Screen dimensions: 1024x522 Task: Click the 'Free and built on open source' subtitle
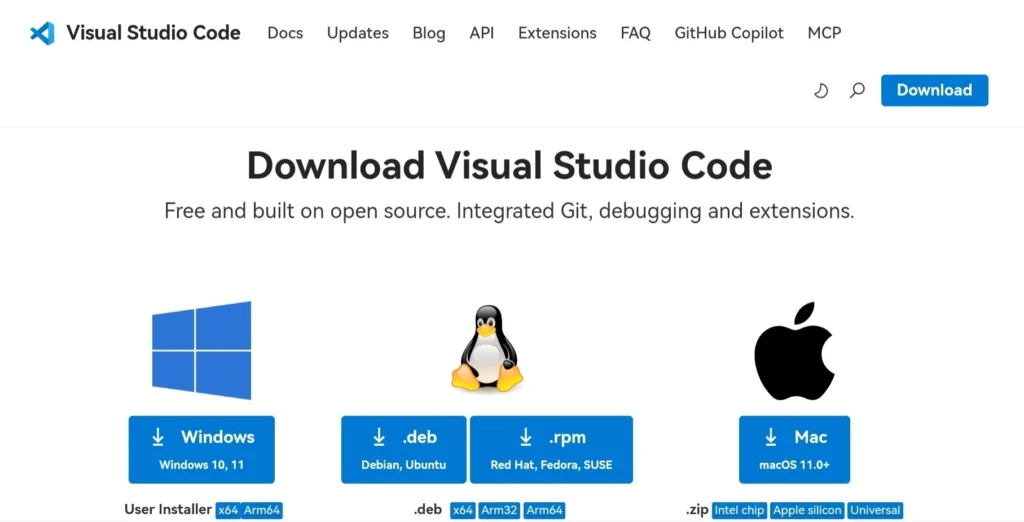click(x=509, y=211)
